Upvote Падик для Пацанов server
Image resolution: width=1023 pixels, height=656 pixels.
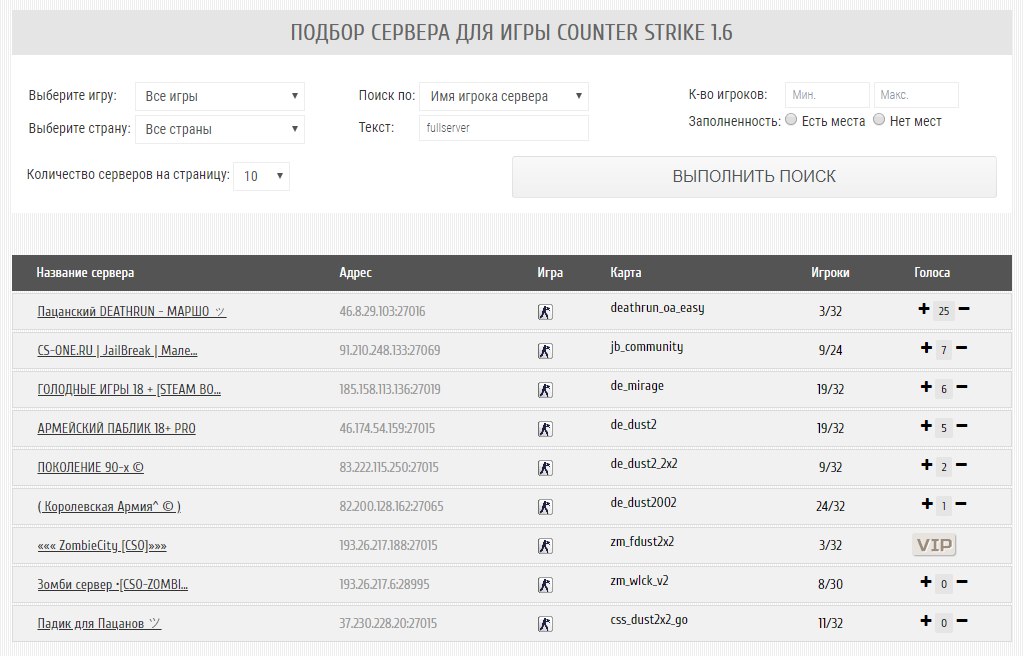(926, 621)
